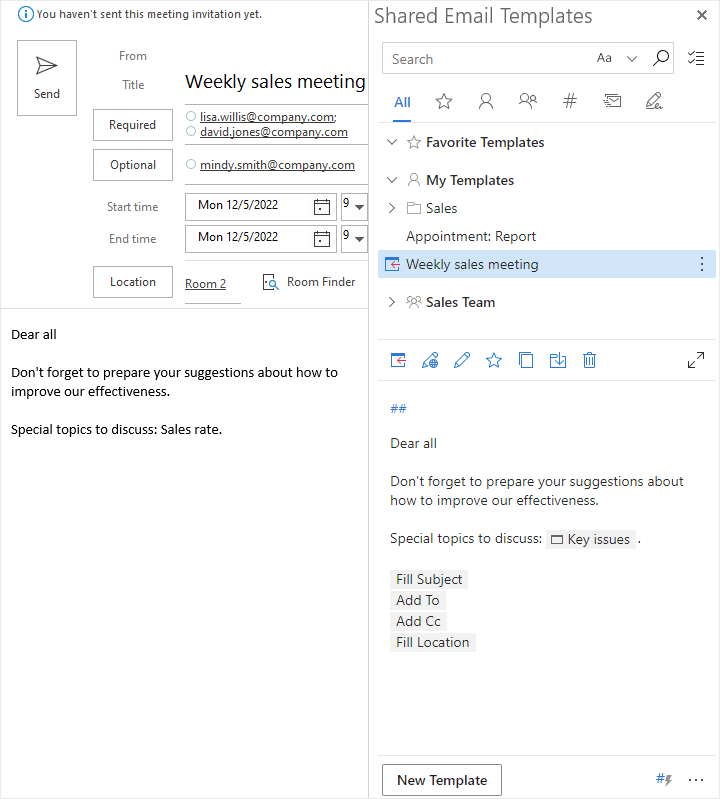Click the ## shortcut in template preview
The width and height of the screenshot is (720, 799).
pyautogui.click(x=398, y=408)
